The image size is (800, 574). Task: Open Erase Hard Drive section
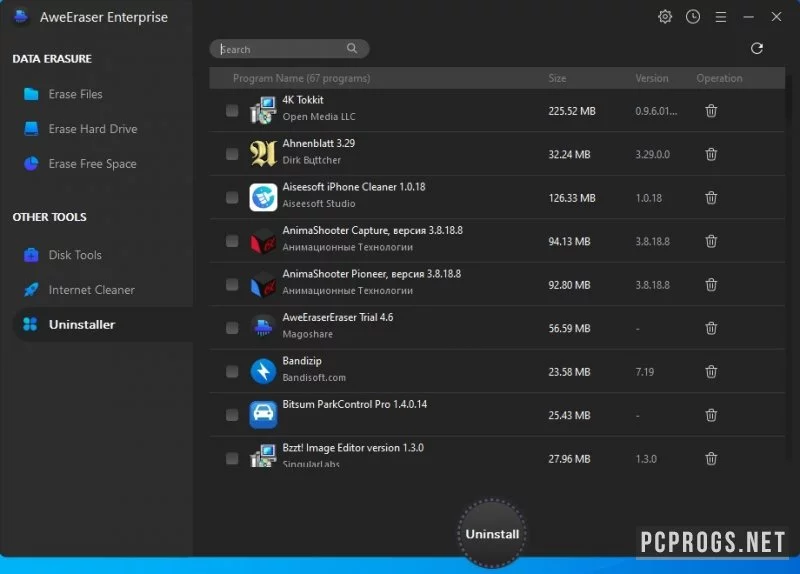(93, 129)
